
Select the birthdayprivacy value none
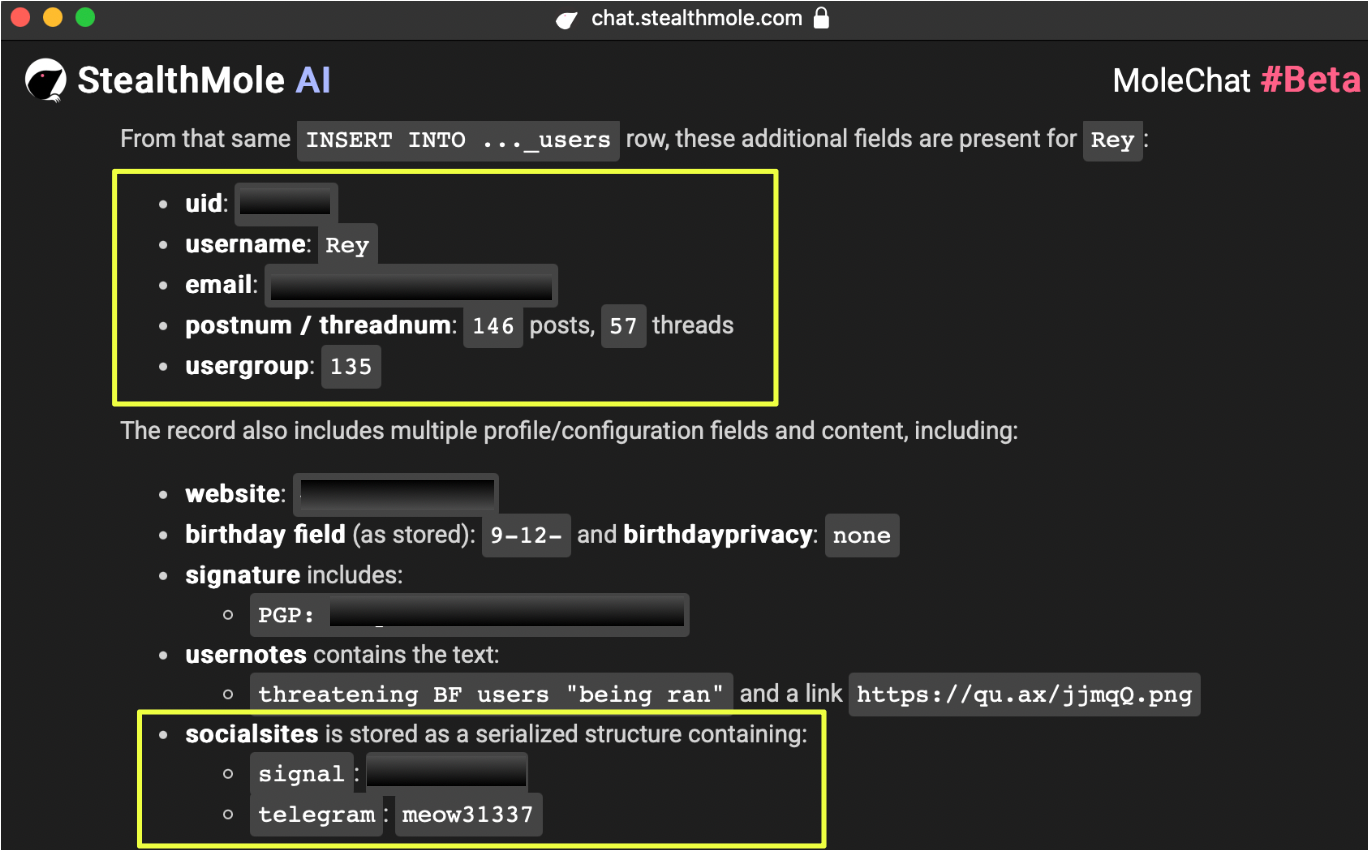click(x=861, y=535)
